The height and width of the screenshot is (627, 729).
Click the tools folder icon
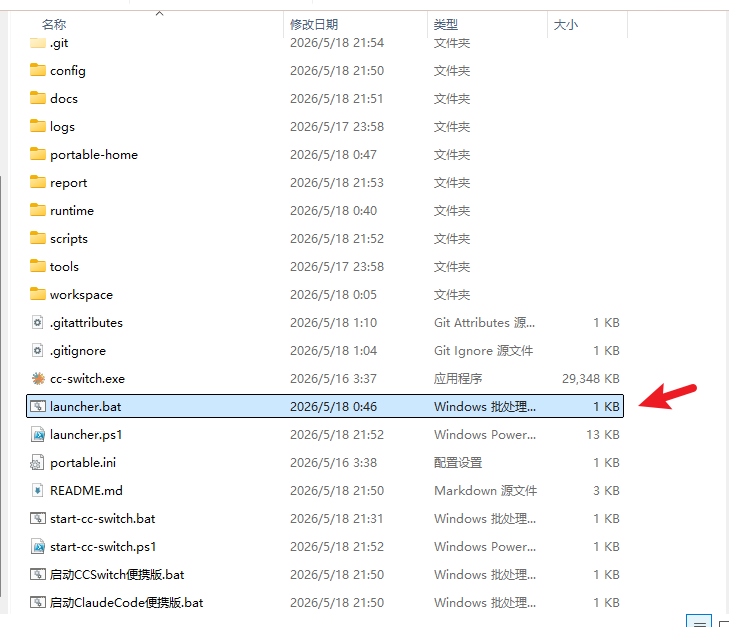38,266
